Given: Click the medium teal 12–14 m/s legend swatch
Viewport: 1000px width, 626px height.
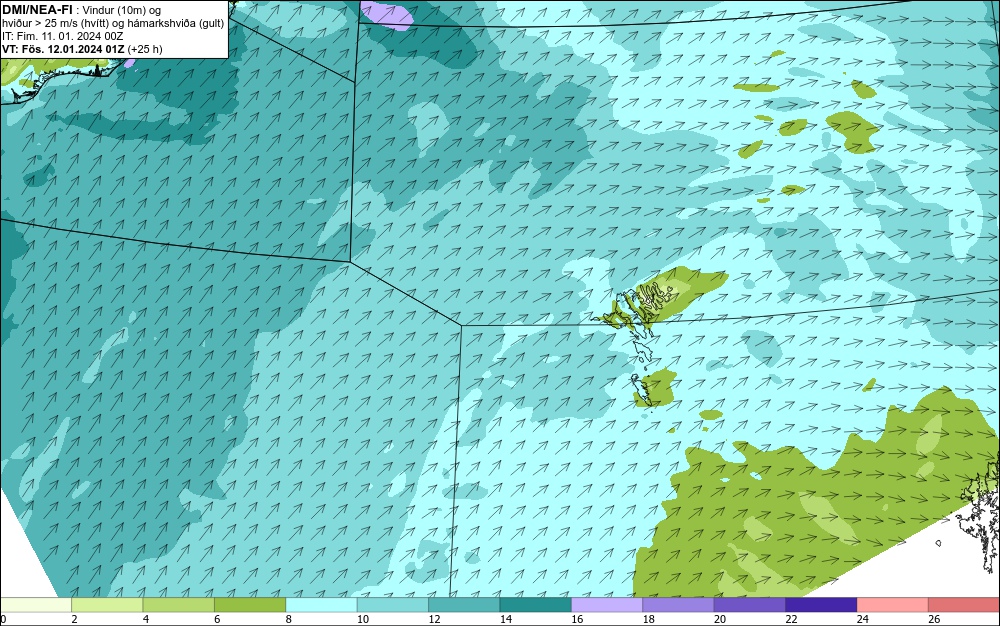Looking at the screenshot, I should 464,605.
